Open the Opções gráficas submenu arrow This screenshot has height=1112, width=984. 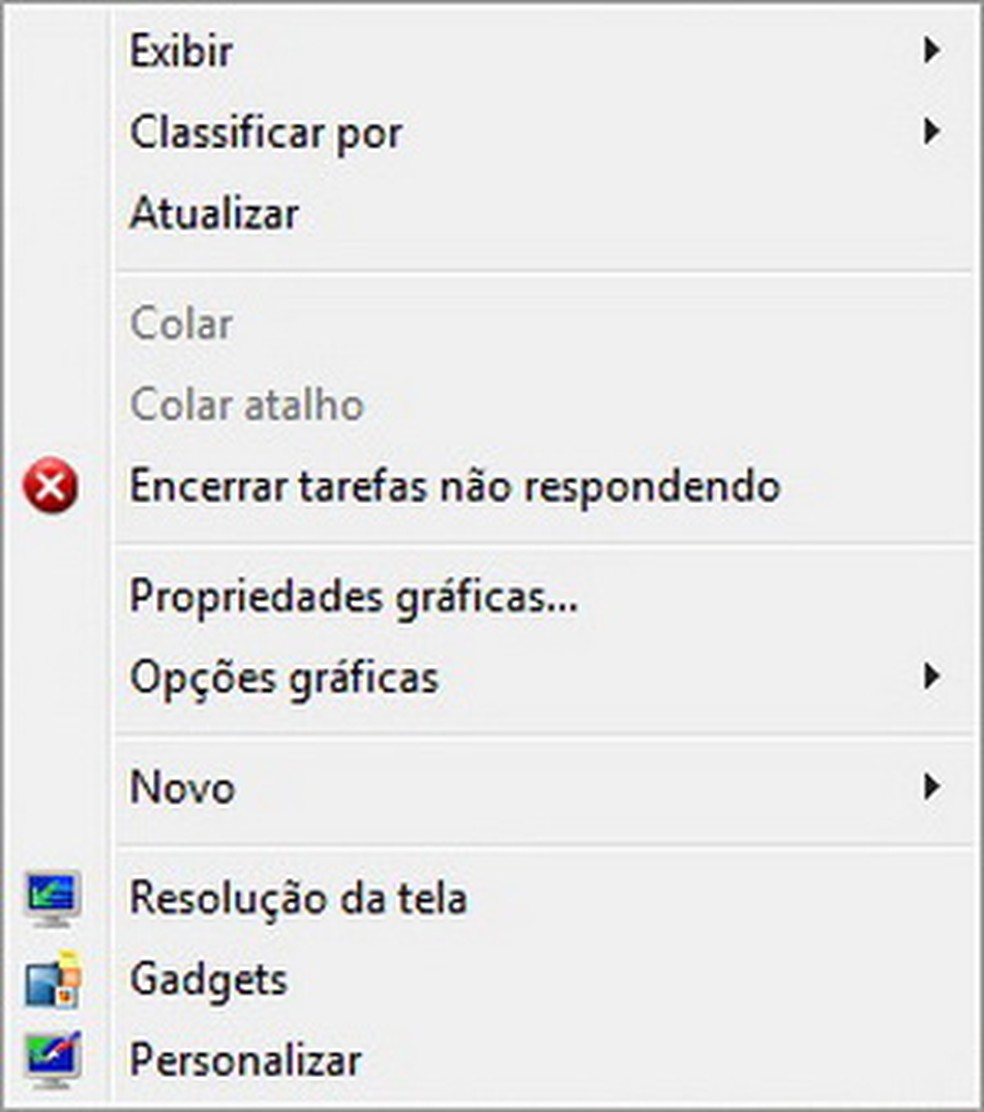coord(932,678)
